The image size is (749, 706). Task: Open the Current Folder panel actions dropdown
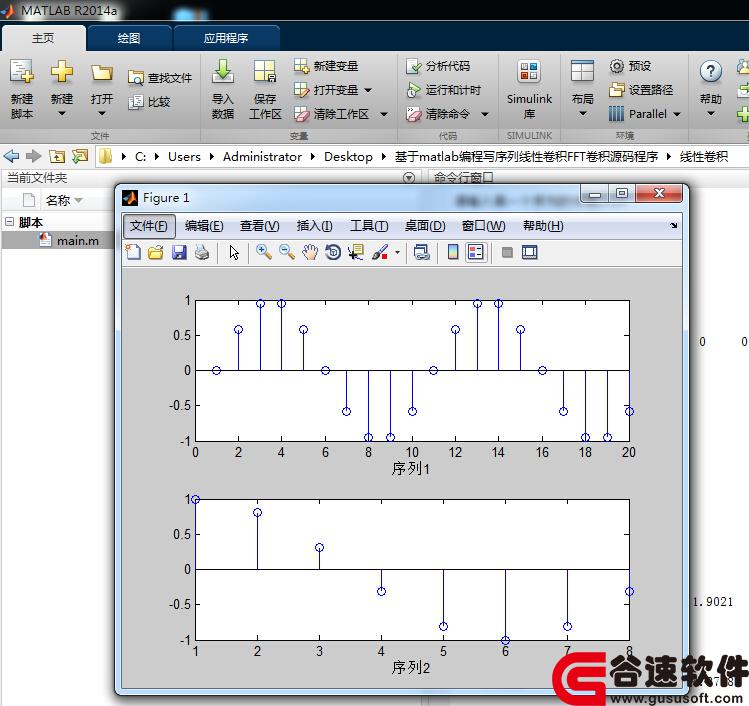[x=409, y=178]
